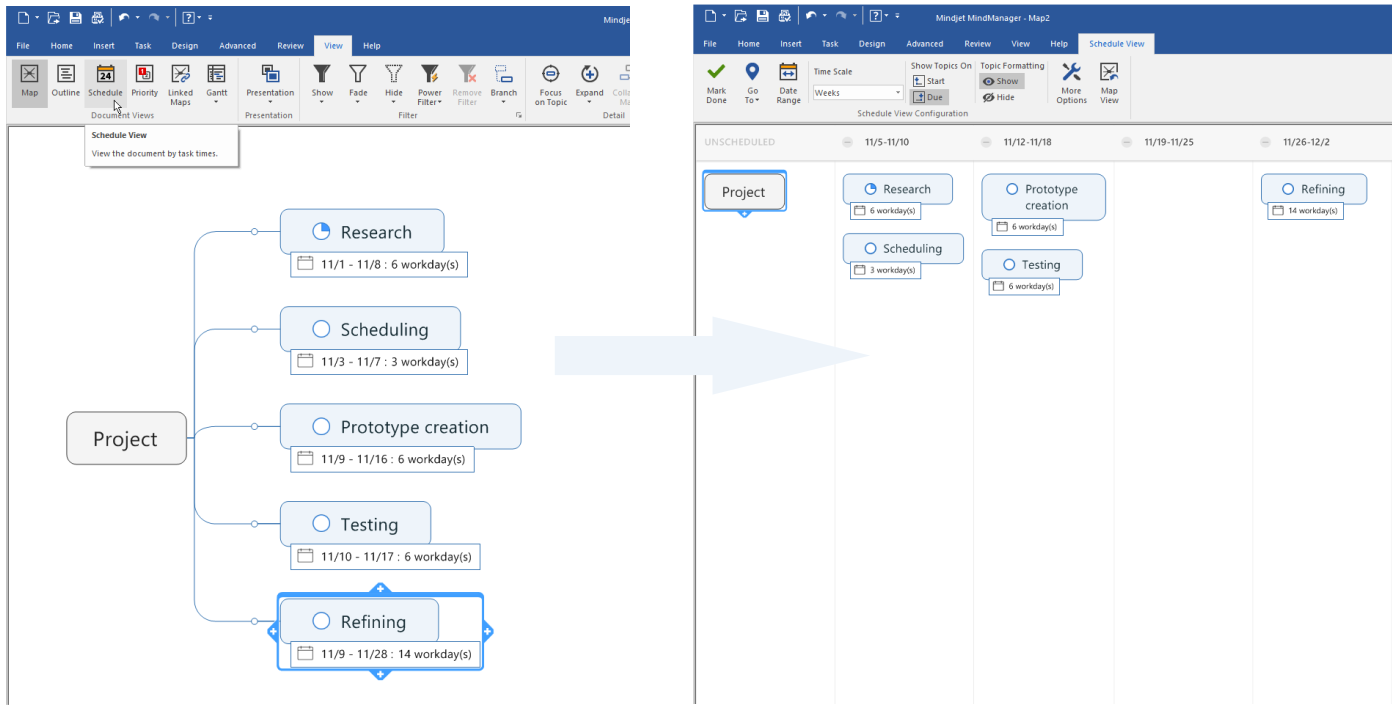Click Print icon in right window title bar
The width and height of the screenshot is (1392, 705).
click(x=784, y=15)
